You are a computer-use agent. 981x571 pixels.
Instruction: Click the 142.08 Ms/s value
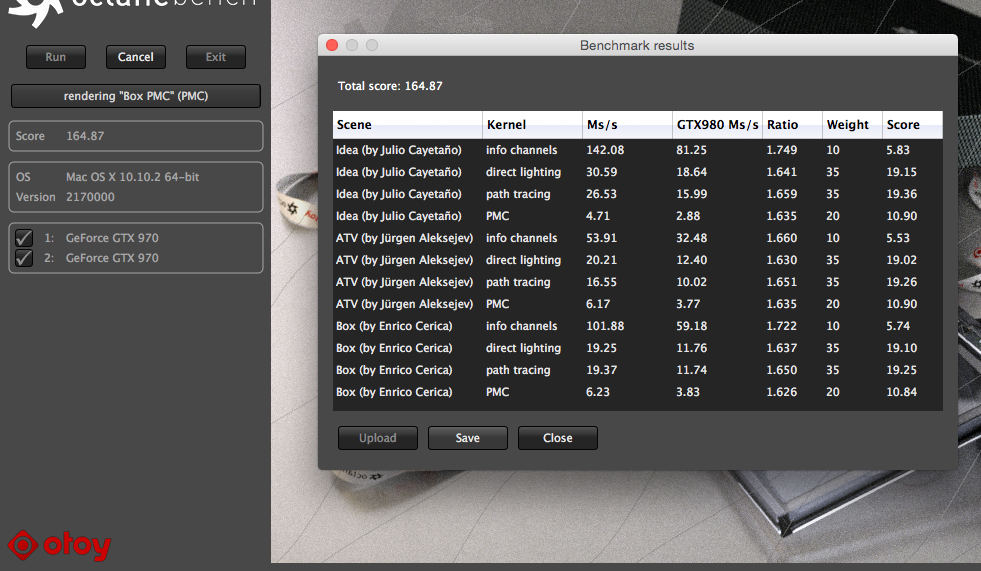tap(605, 150)
